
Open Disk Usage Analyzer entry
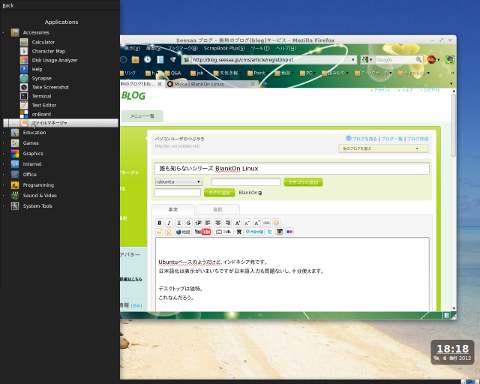(49, 60)
